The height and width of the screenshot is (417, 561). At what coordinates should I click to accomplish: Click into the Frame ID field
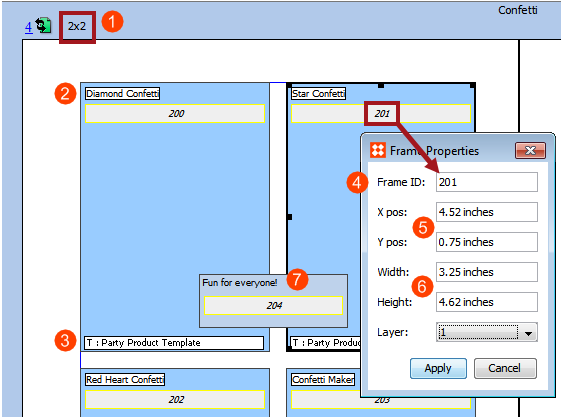[487, 182]
